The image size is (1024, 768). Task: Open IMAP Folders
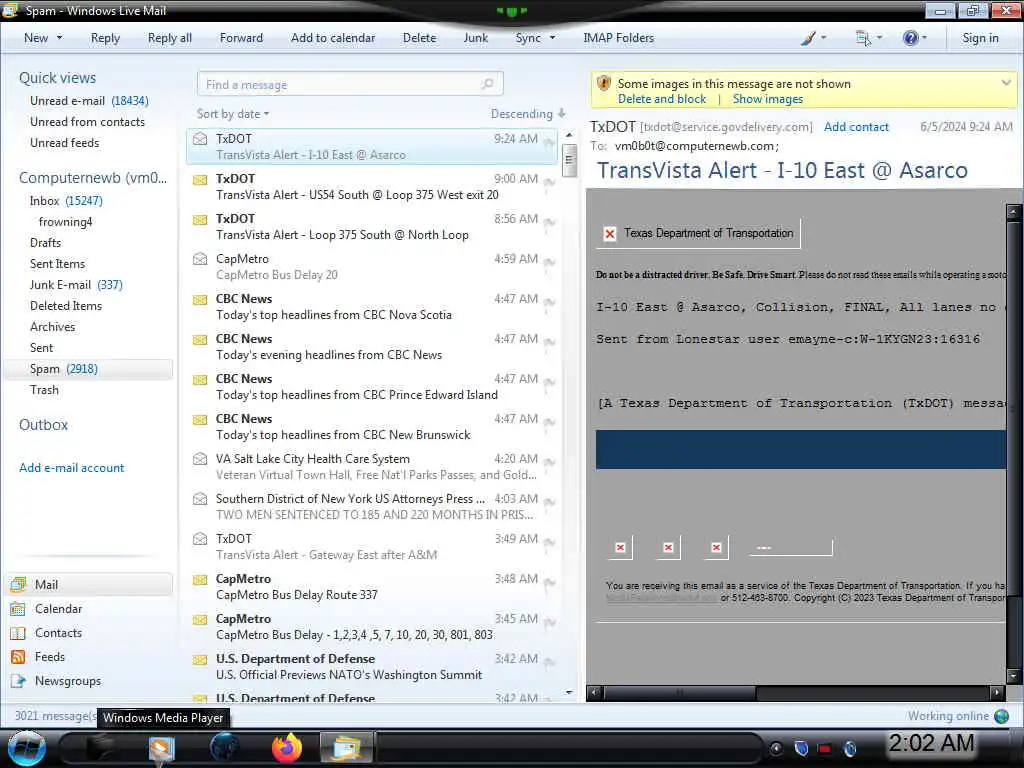coord(618,38)
